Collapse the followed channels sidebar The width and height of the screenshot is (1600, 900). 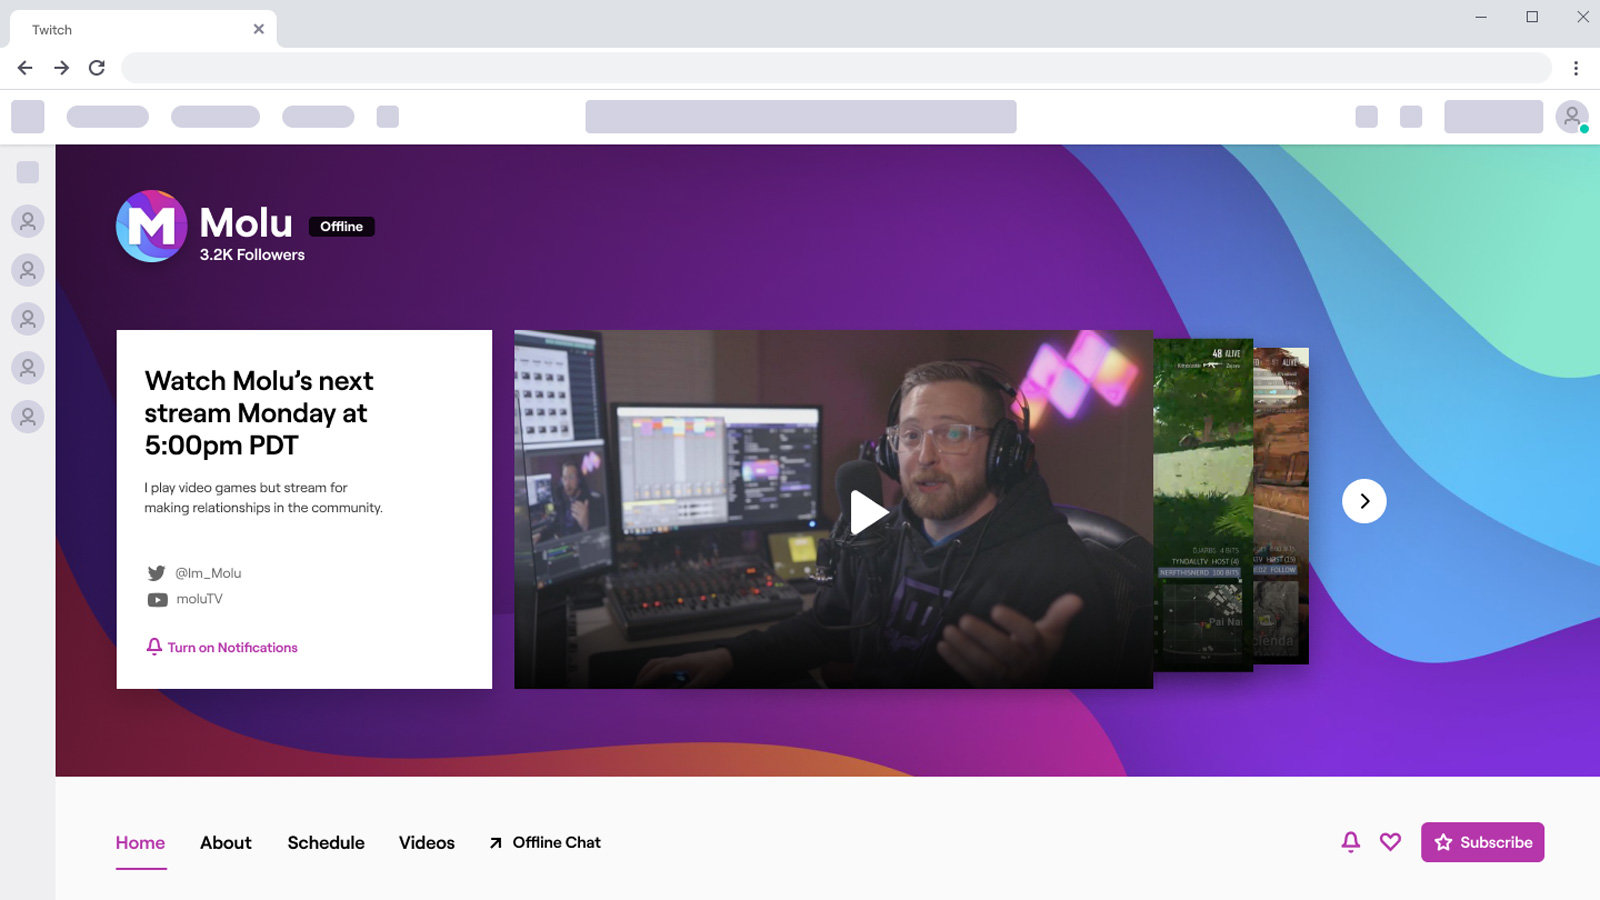[x=27, y=171]
